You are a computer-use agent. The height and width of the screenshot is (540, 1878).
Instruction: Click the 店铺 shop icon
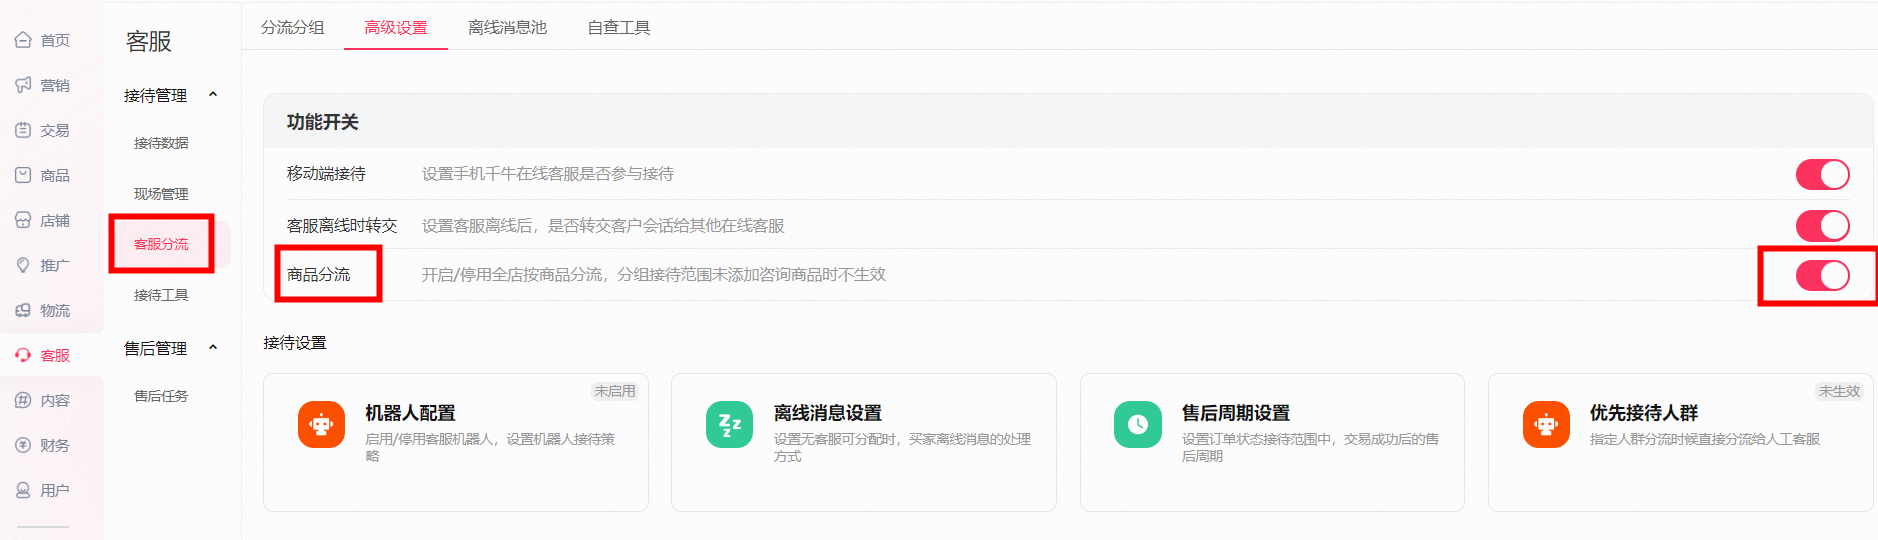coord(23,220)
